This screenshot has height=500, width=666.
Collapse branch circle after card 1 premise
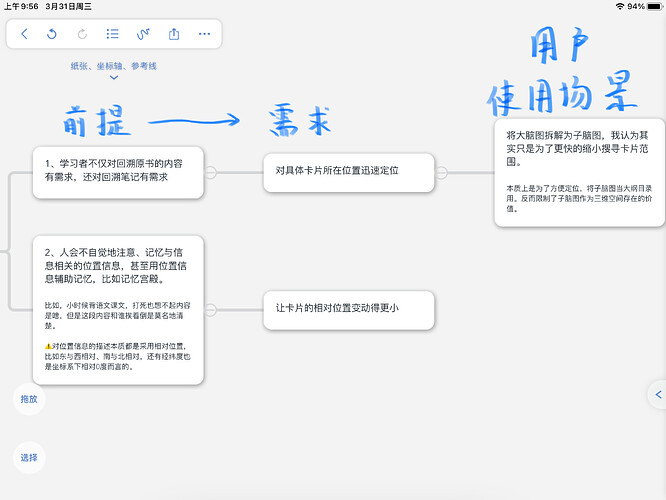click(x=211, y=172)
